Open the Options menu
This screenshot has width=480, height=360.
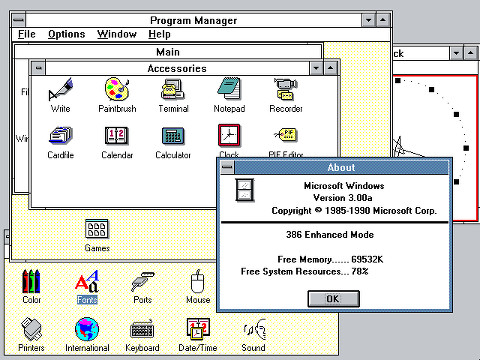click(x=66, y=34)
